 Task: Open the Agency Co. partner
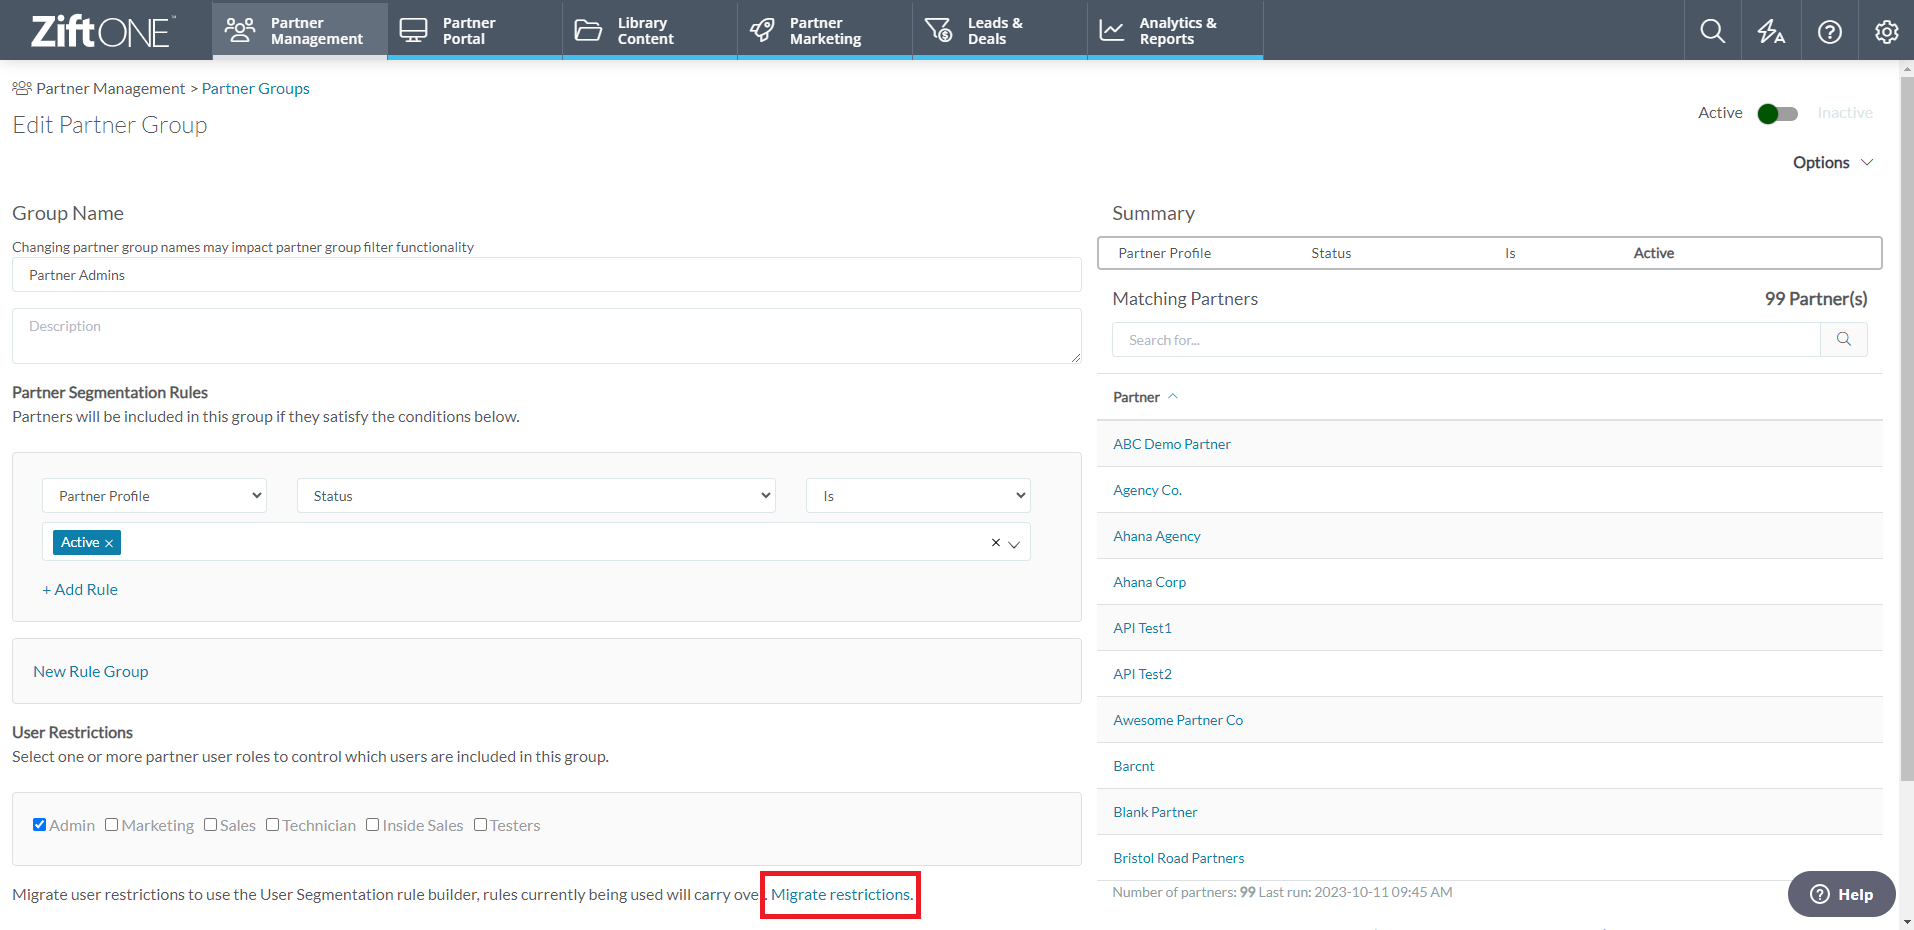point(1147,490)
